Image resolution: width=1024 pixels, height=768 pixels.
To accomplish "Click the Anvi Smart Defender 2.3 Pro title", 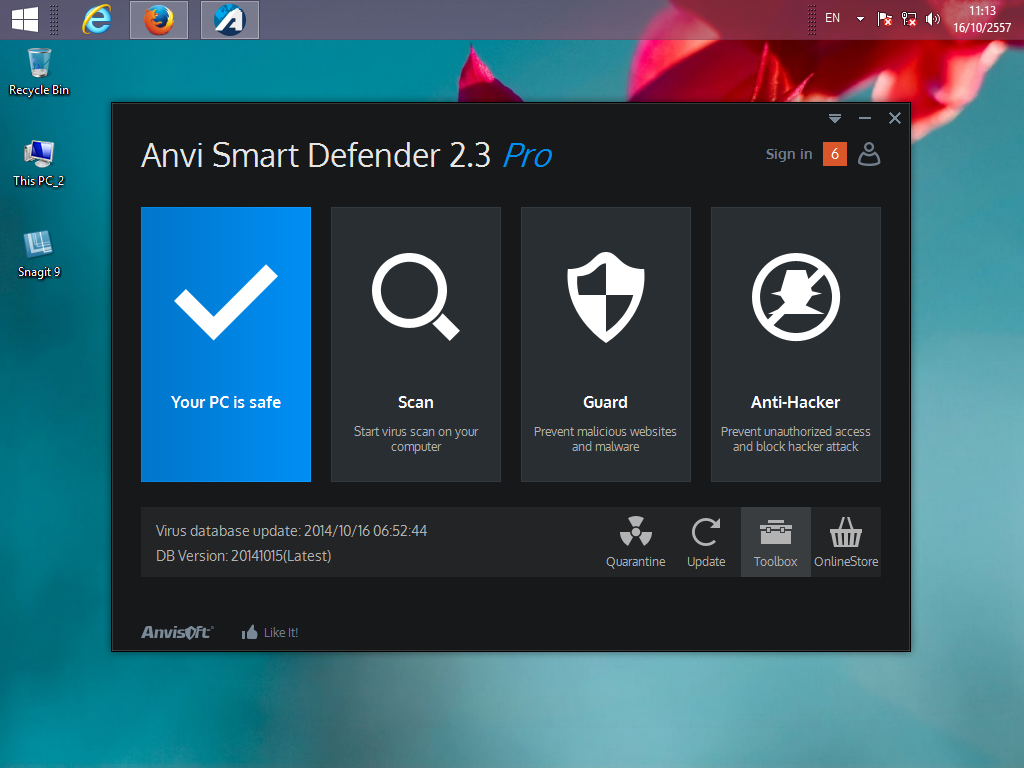I will point(347,155).
